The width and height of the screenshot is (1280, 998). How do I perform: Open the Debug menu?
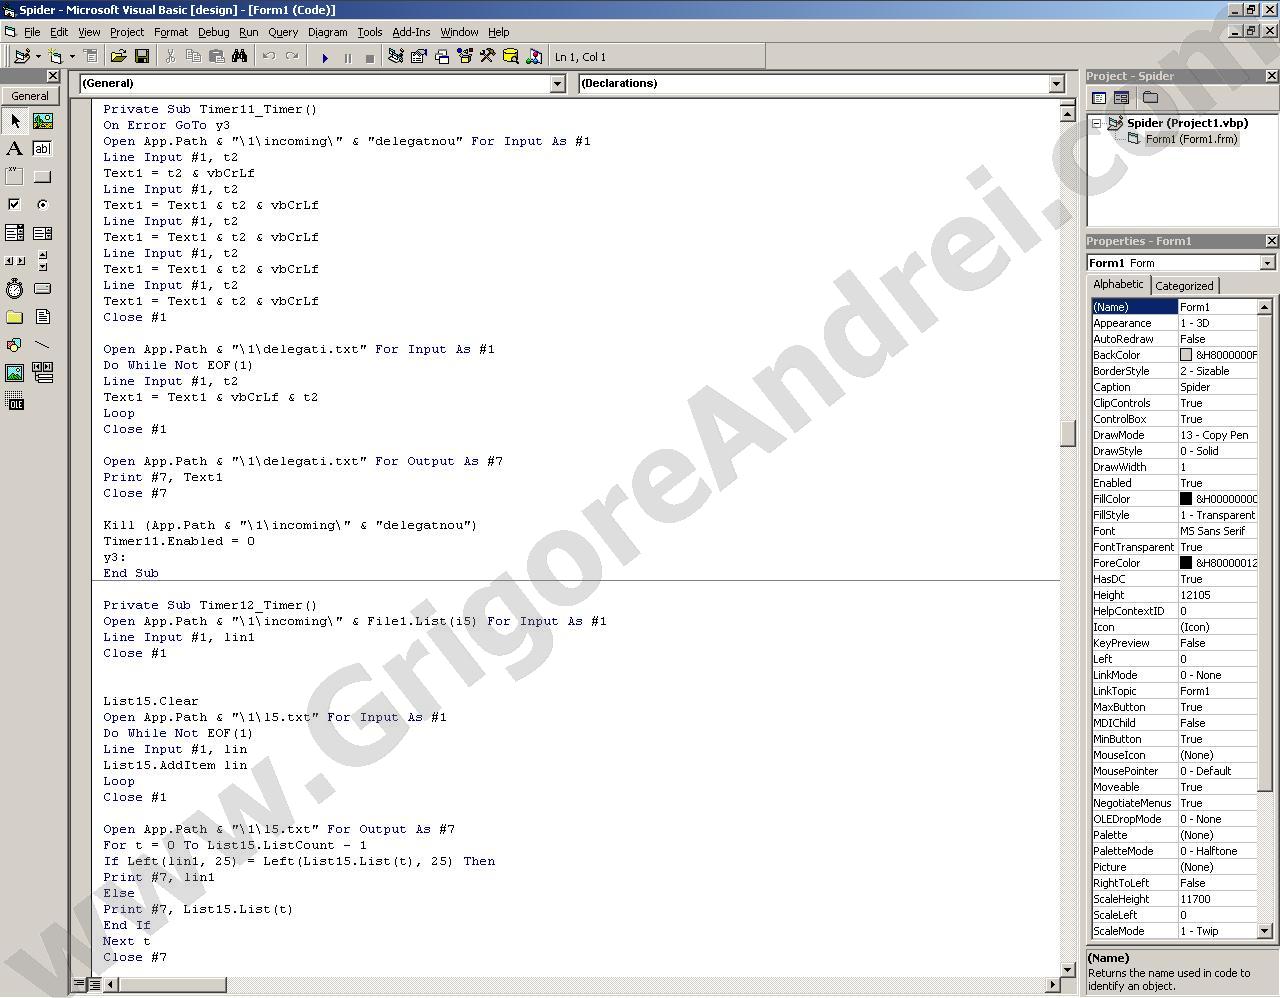point(213,32)
